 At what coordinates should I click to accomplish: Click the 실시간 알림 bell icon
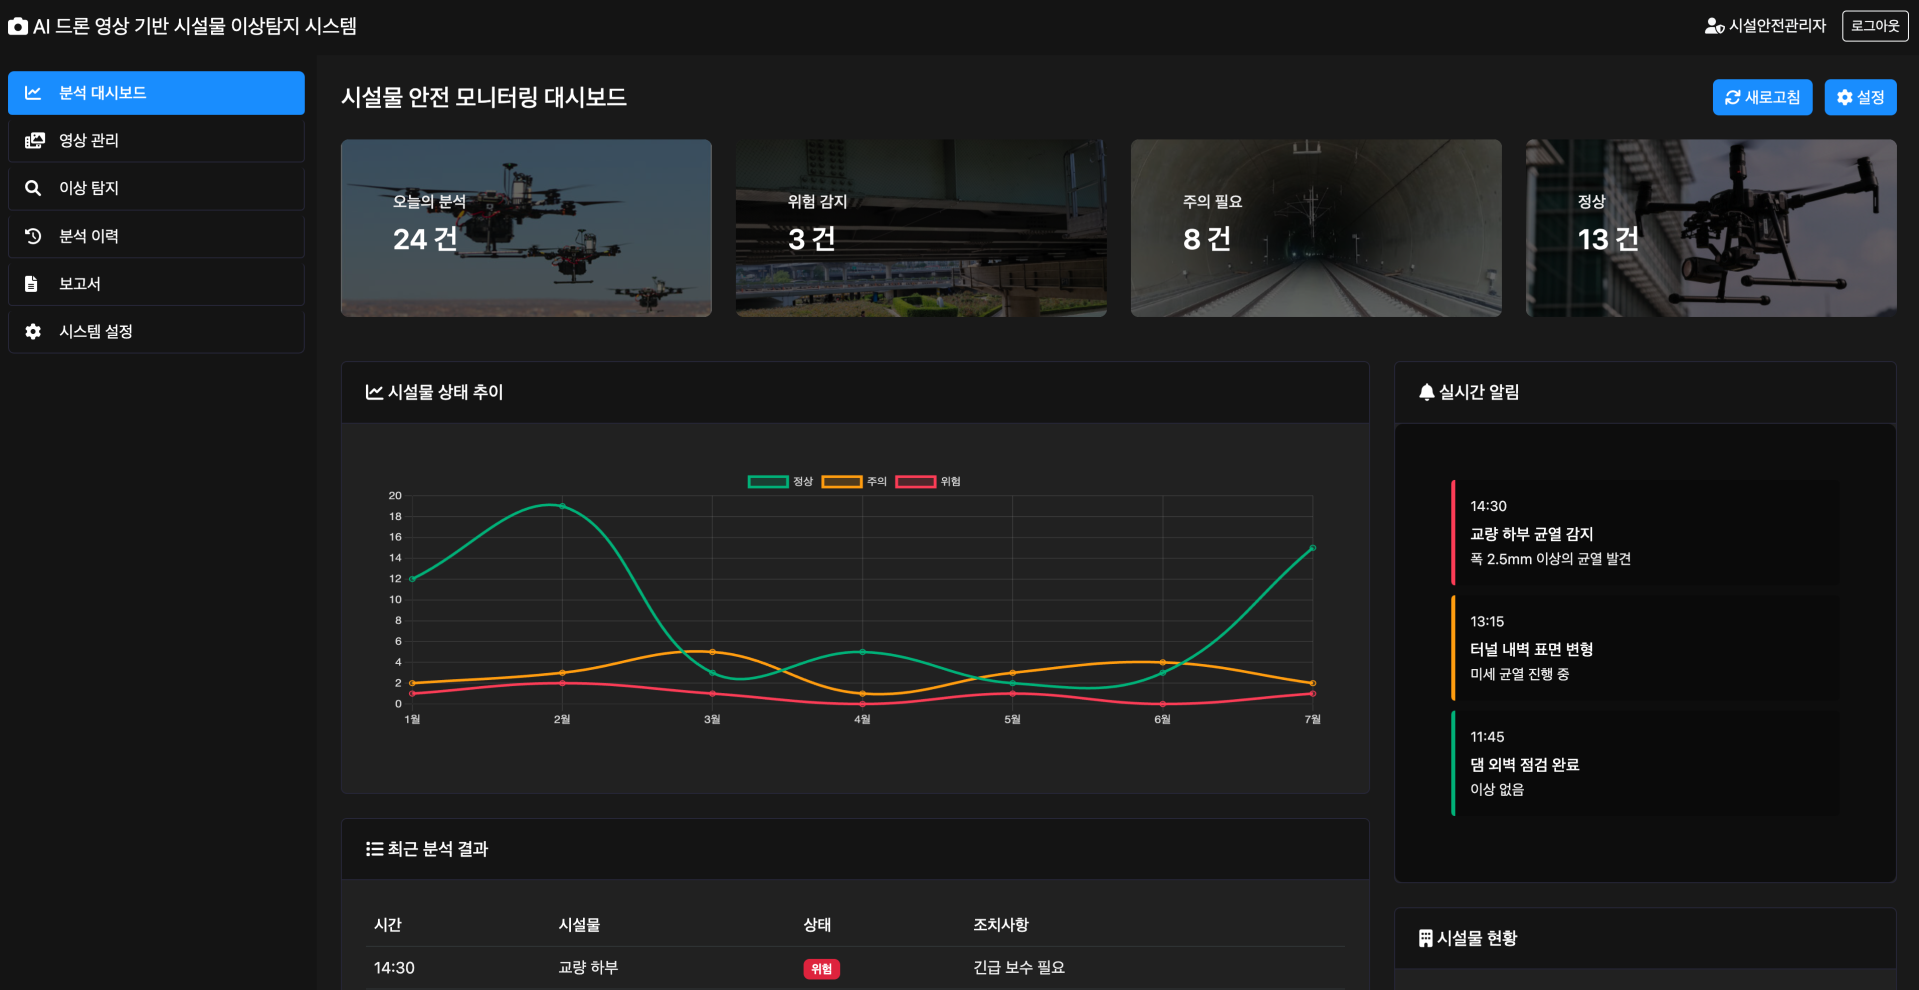click(1427, 392)
